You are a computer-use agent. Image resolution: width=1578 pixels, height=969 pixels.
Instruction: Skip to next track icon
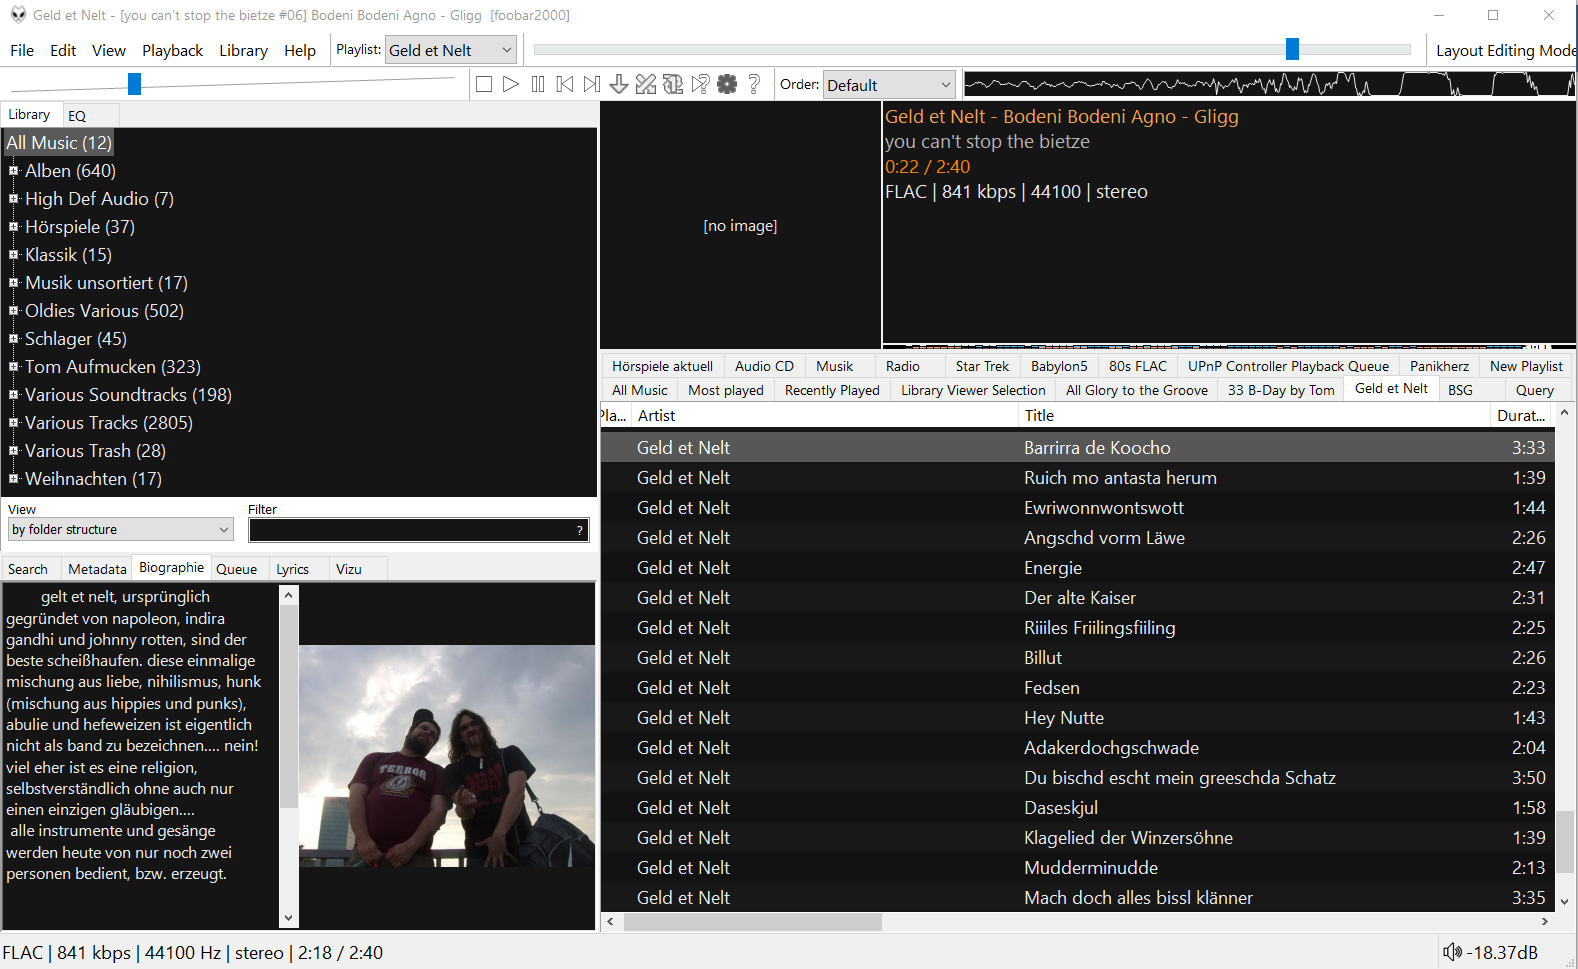click(592, 84)
